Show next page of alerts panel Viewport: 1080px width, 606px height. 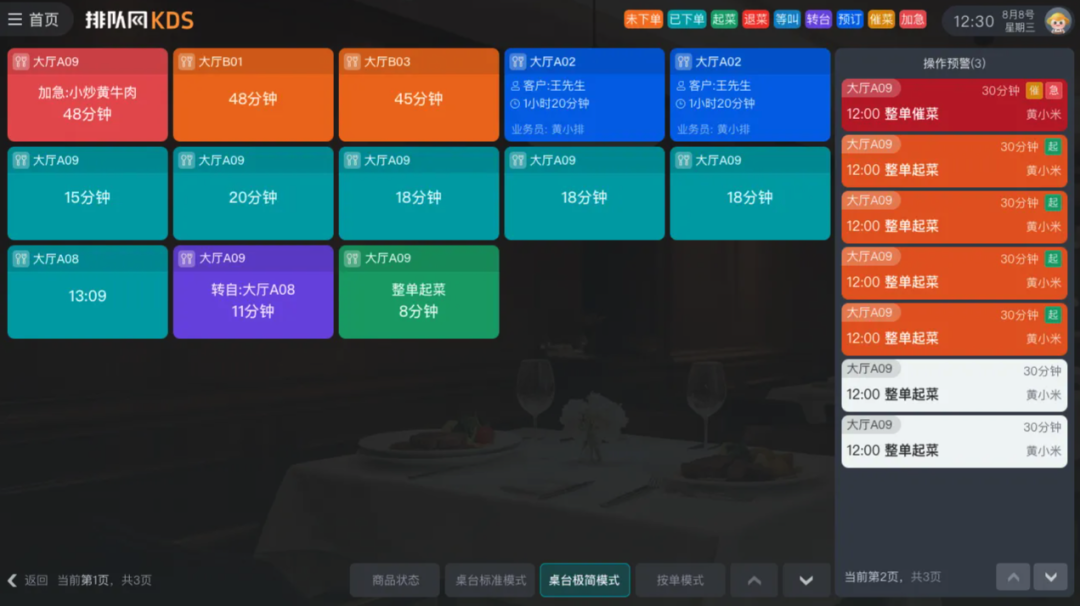pos(1050,577)
